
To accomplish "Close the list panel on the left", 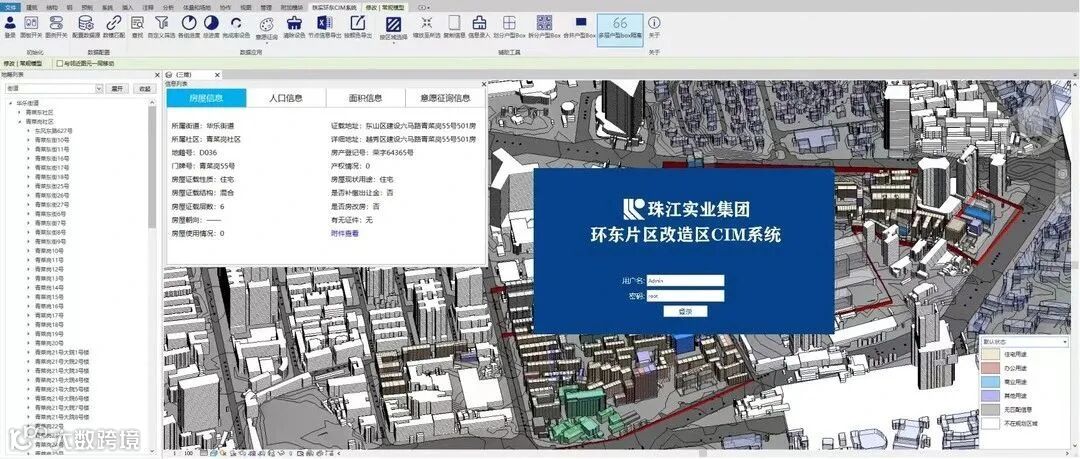I will pos(155,74).
